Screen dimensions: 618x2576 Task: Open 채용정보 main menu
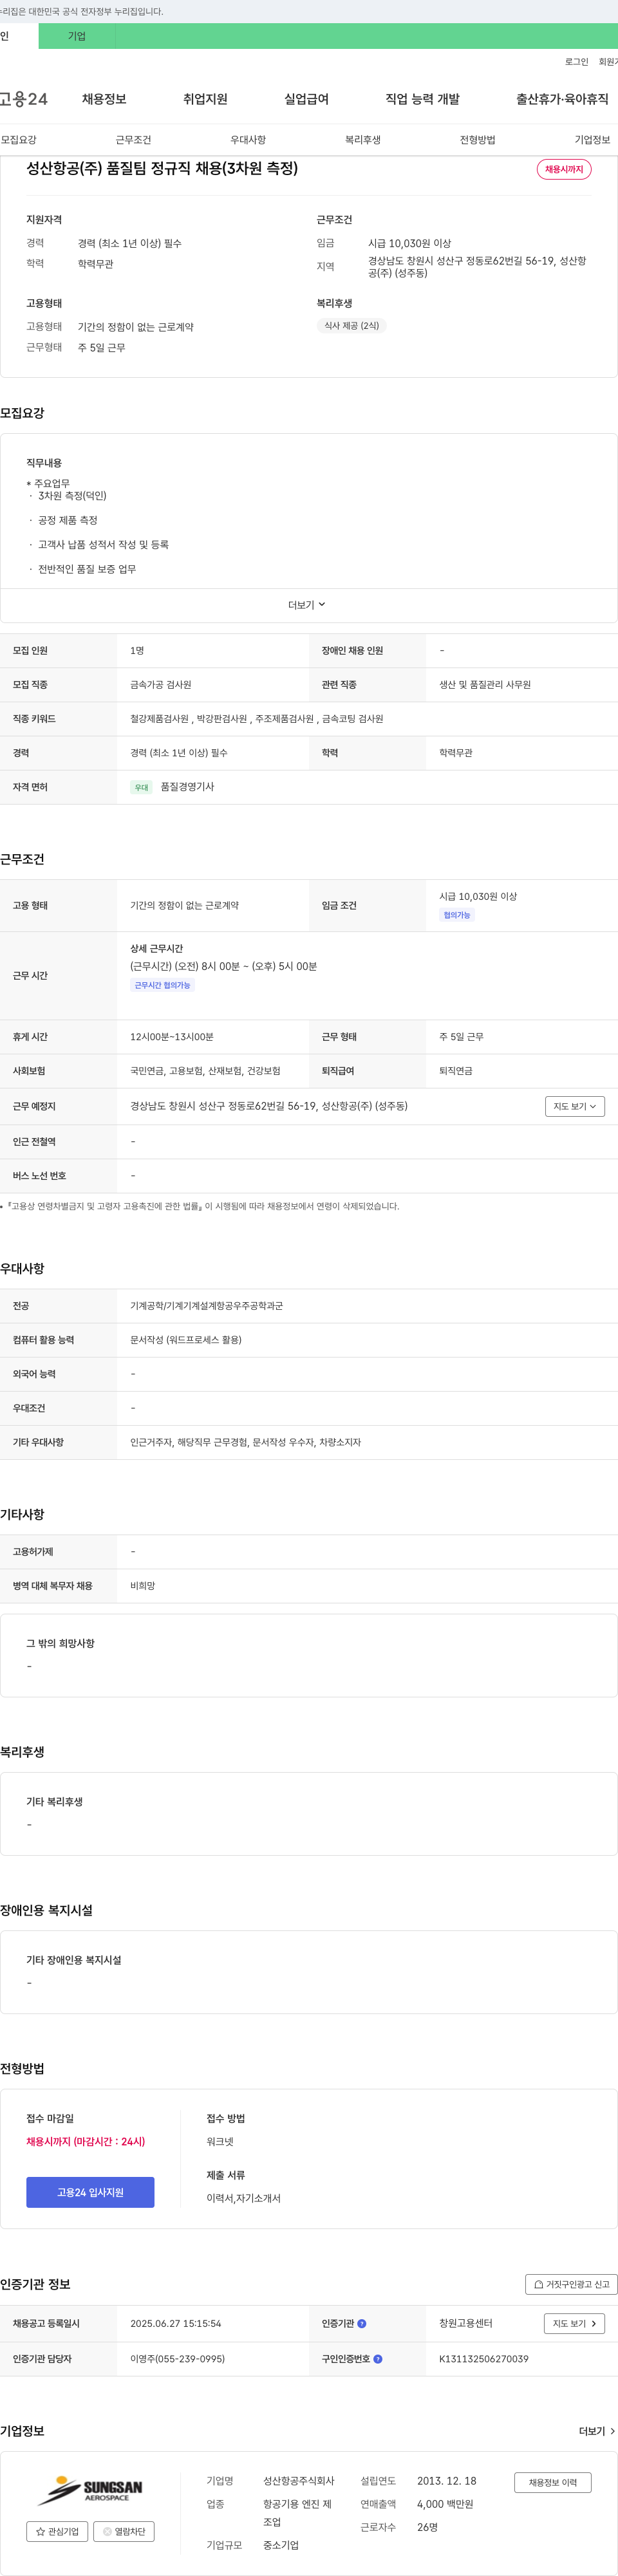[x=104, y=99]
